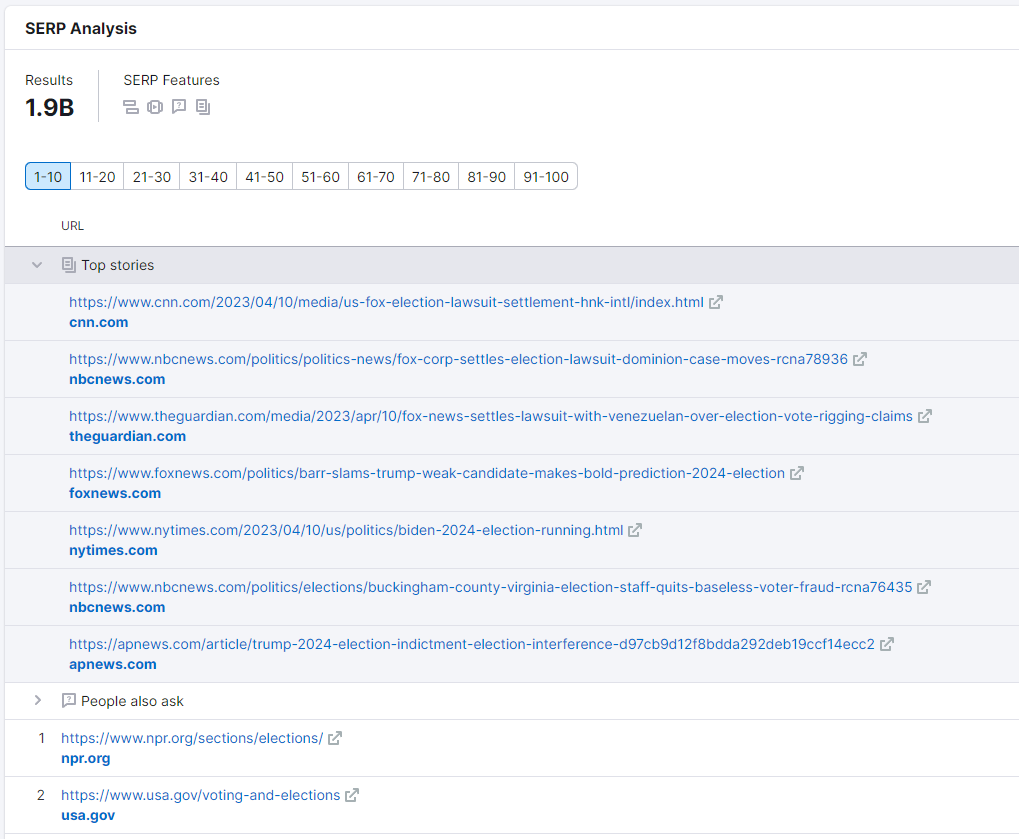Click the npr.org domain link

point(86,758)
